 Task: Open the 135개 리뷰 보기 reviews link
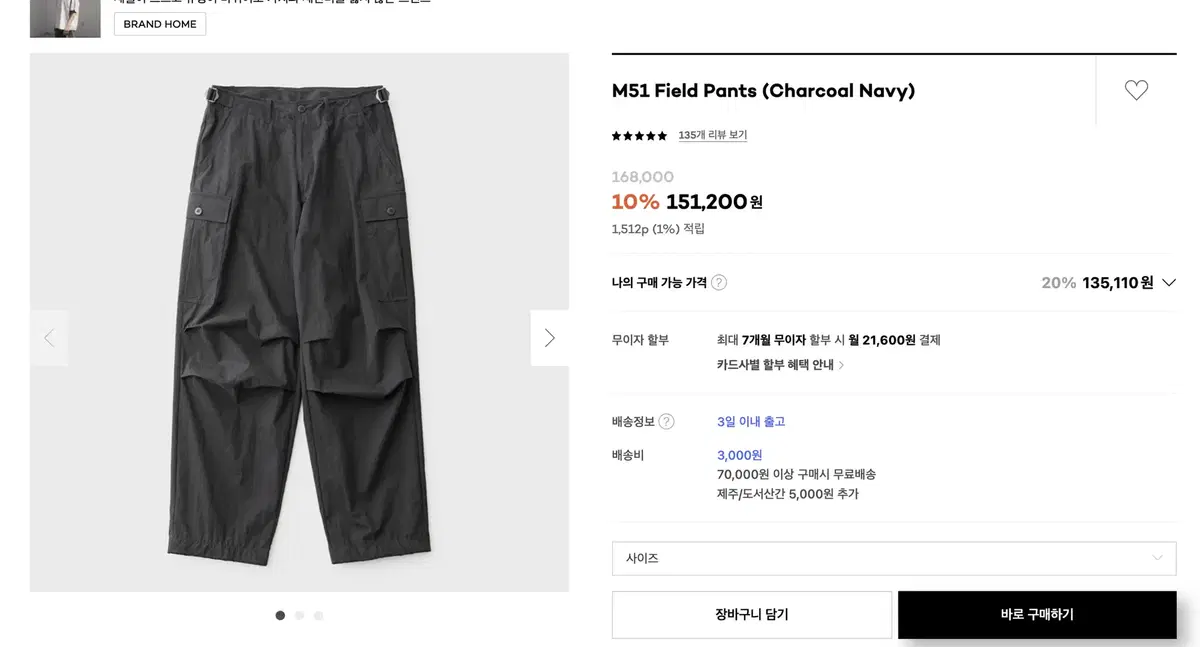[x=712, y=134]
